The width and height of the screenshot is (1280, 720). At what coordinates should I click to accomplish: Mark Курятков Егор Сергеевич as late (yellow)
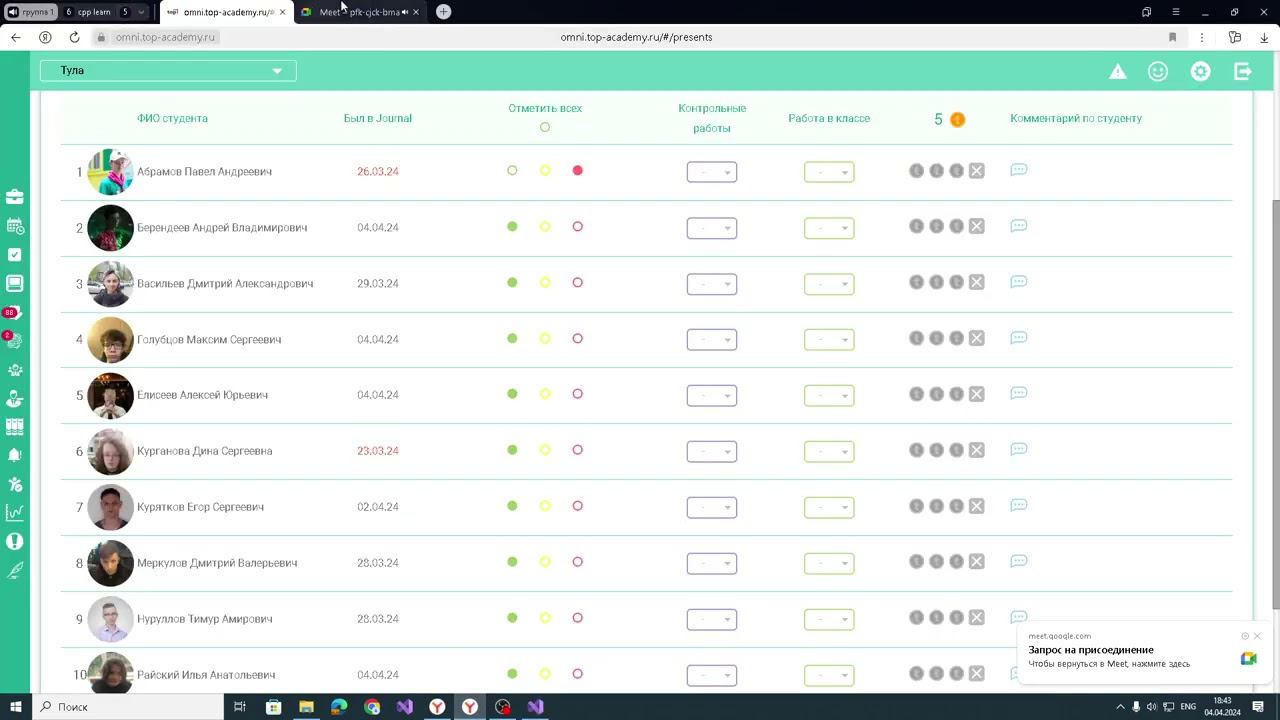(545, 506)
